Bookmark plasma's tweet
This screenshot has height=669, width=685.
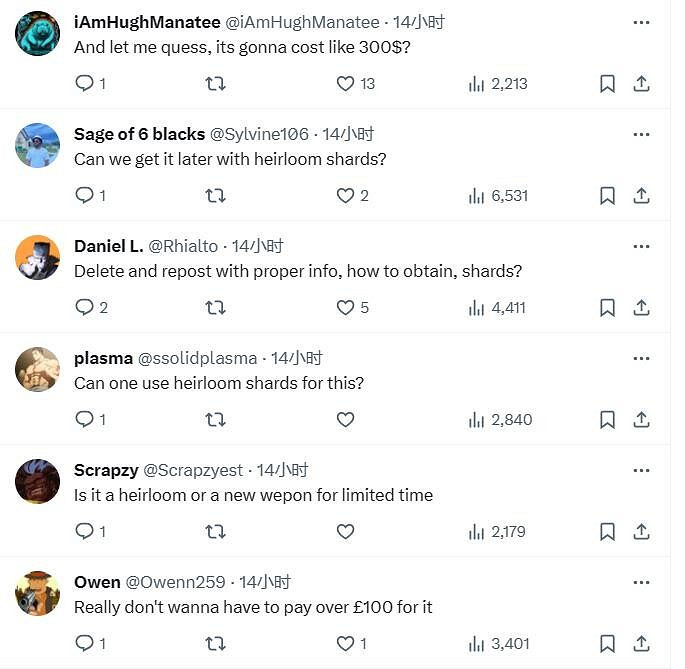[x=607, y=420]
